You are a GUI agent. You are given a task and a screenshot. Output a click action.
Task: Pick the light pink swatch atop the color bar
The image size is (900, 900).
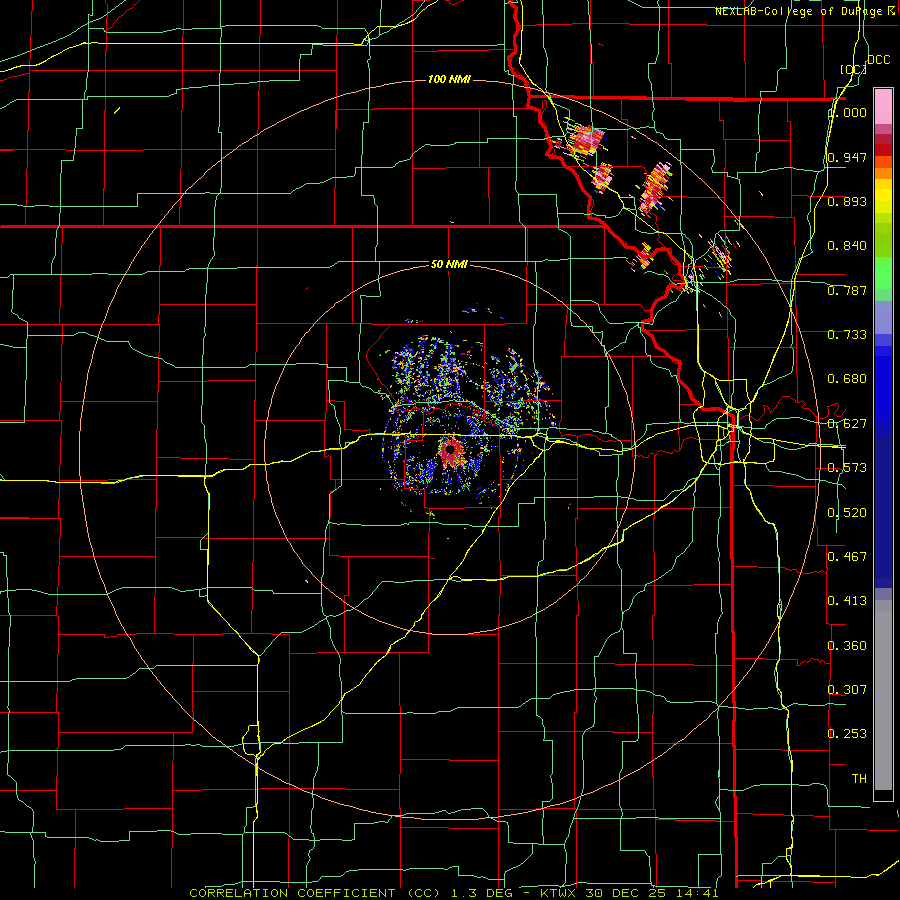click(x=883, y=106)
